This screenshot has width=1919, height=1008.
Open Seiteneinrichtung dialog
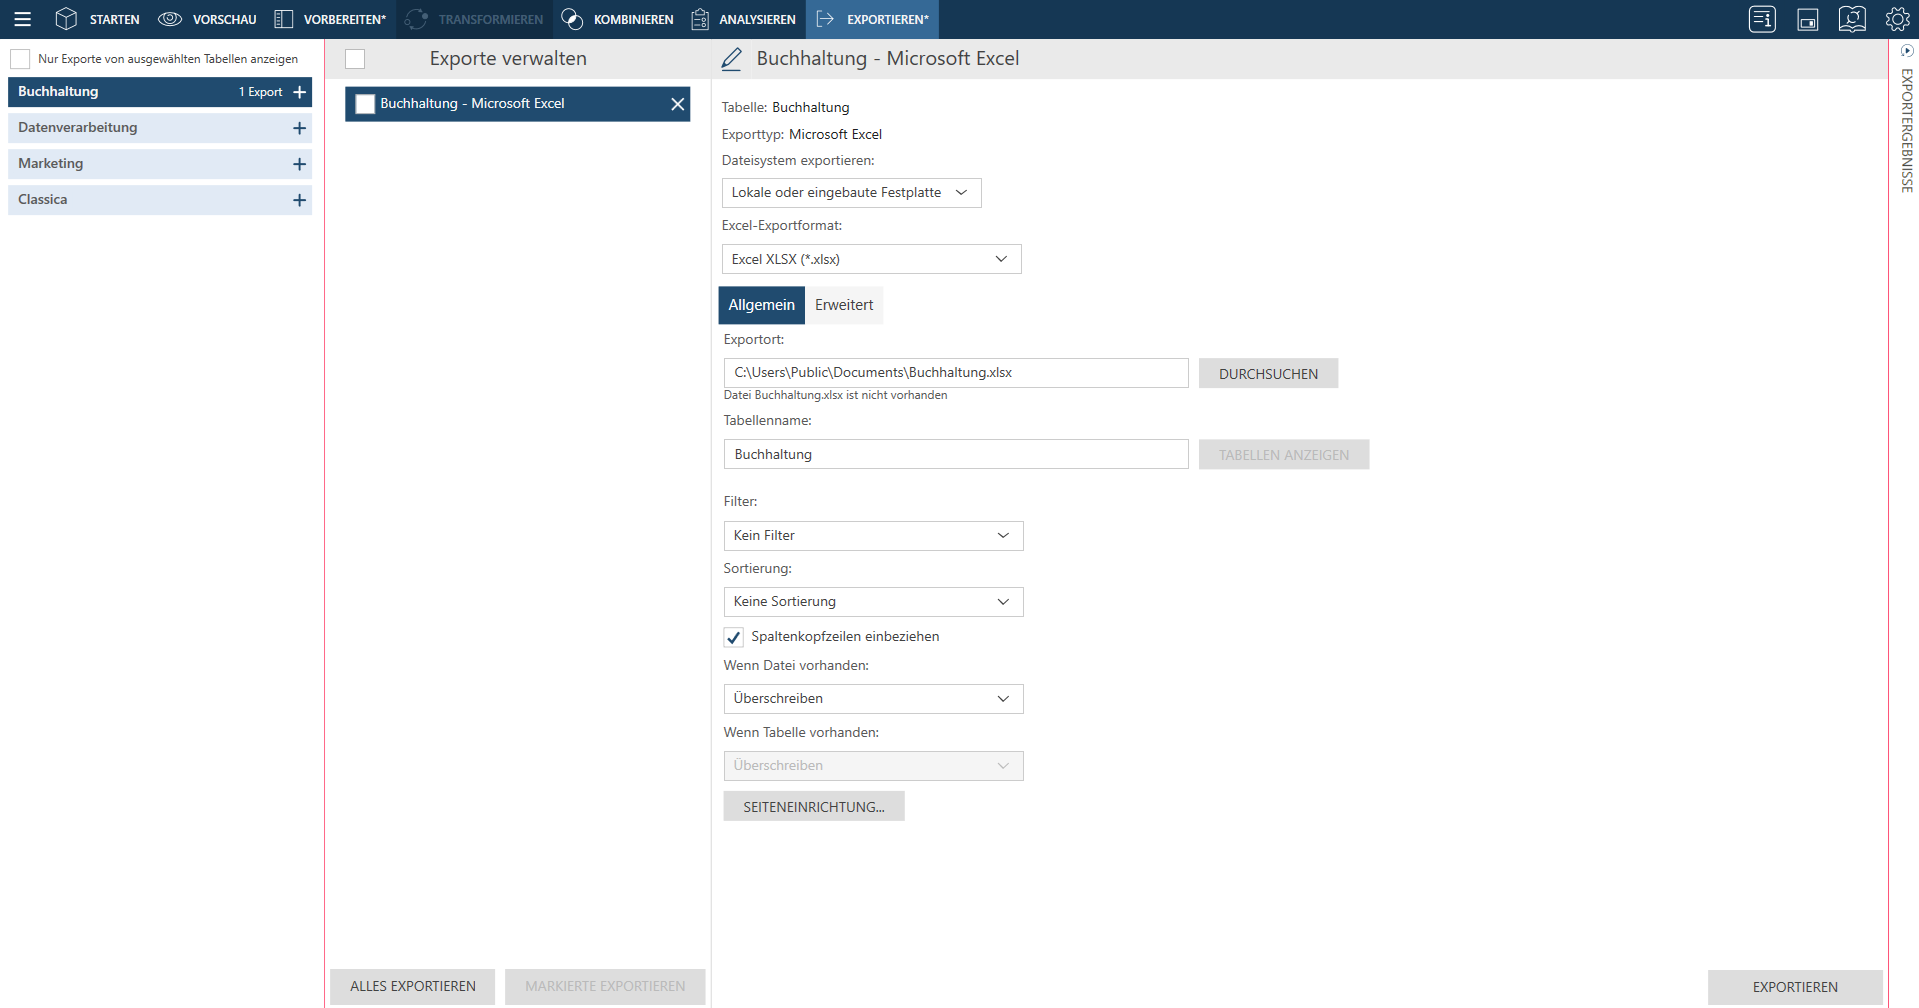[x=814, y=807]
